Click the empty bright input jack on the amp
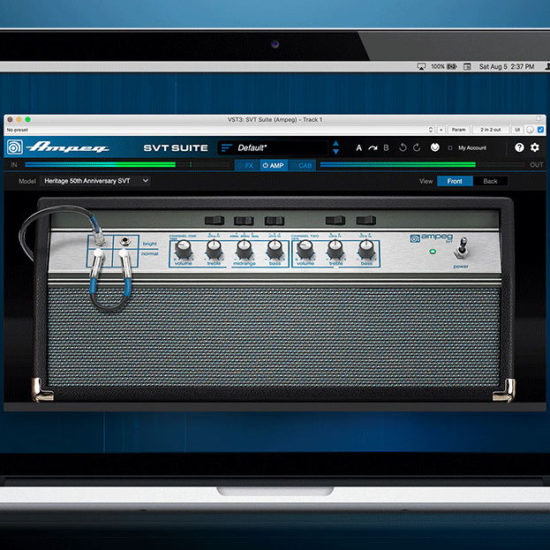 [x=125, y=241]
